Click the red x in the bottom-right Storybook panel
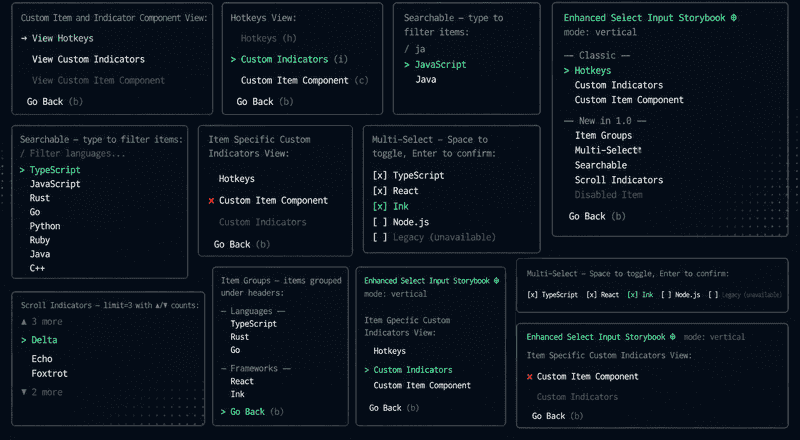The height and width of the screenshot is (440, 800). point(530,377)
